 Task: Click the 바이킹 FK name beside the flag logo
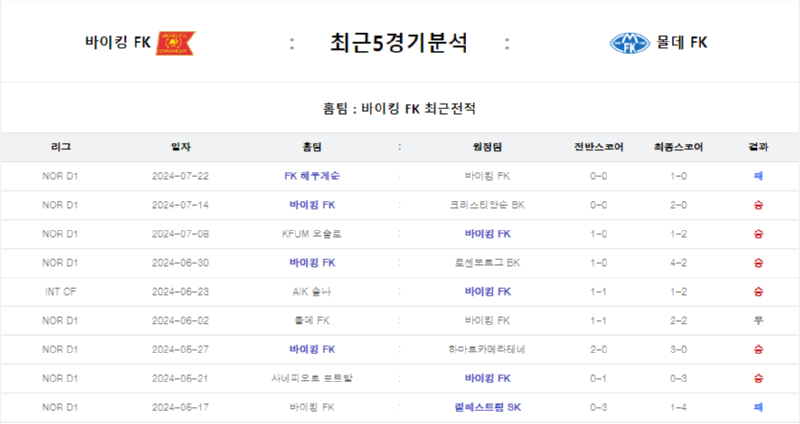[x=118, y=42]
